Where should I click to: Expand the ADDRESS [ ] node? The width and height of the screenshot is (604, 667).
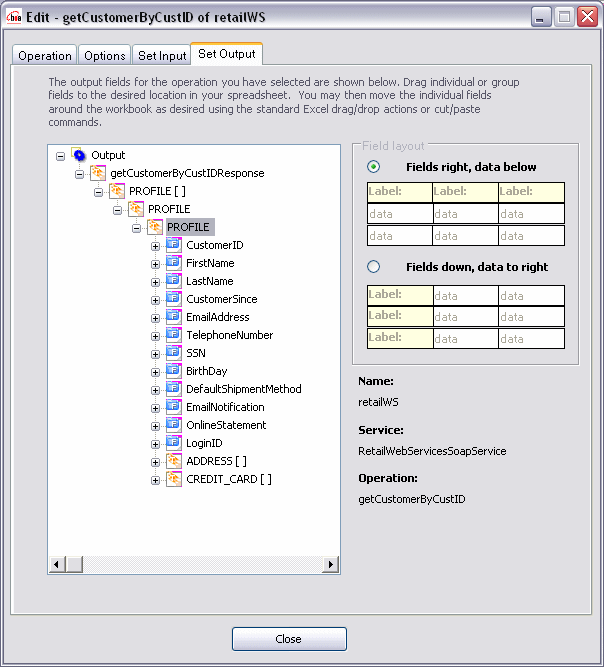pyautogui.click(x=155, y=462)
